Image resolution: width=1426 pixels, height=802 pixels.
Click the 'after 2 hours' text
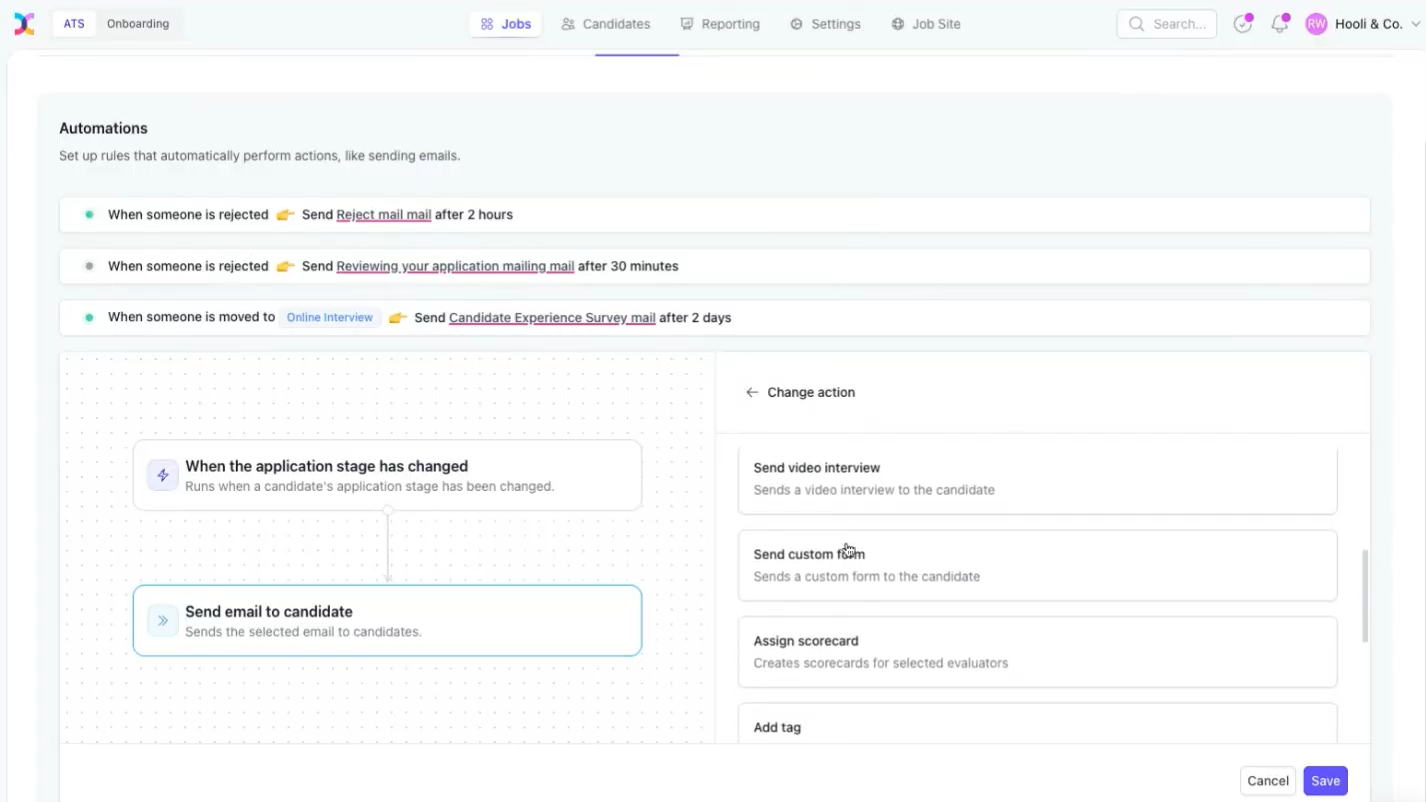tap(474, 214)
